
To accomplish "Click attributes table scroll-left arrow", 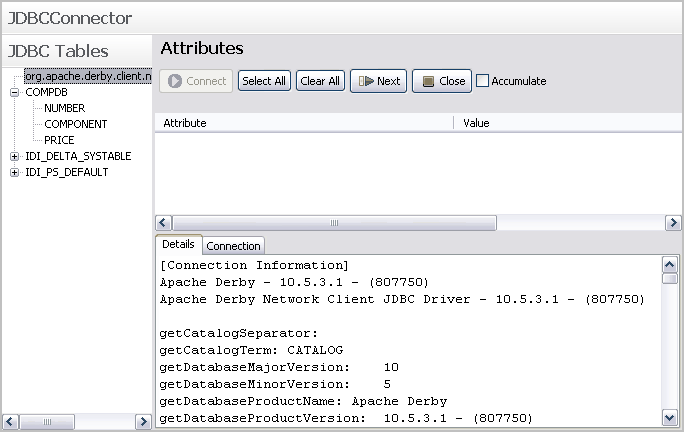I will [x=163, y=223].
